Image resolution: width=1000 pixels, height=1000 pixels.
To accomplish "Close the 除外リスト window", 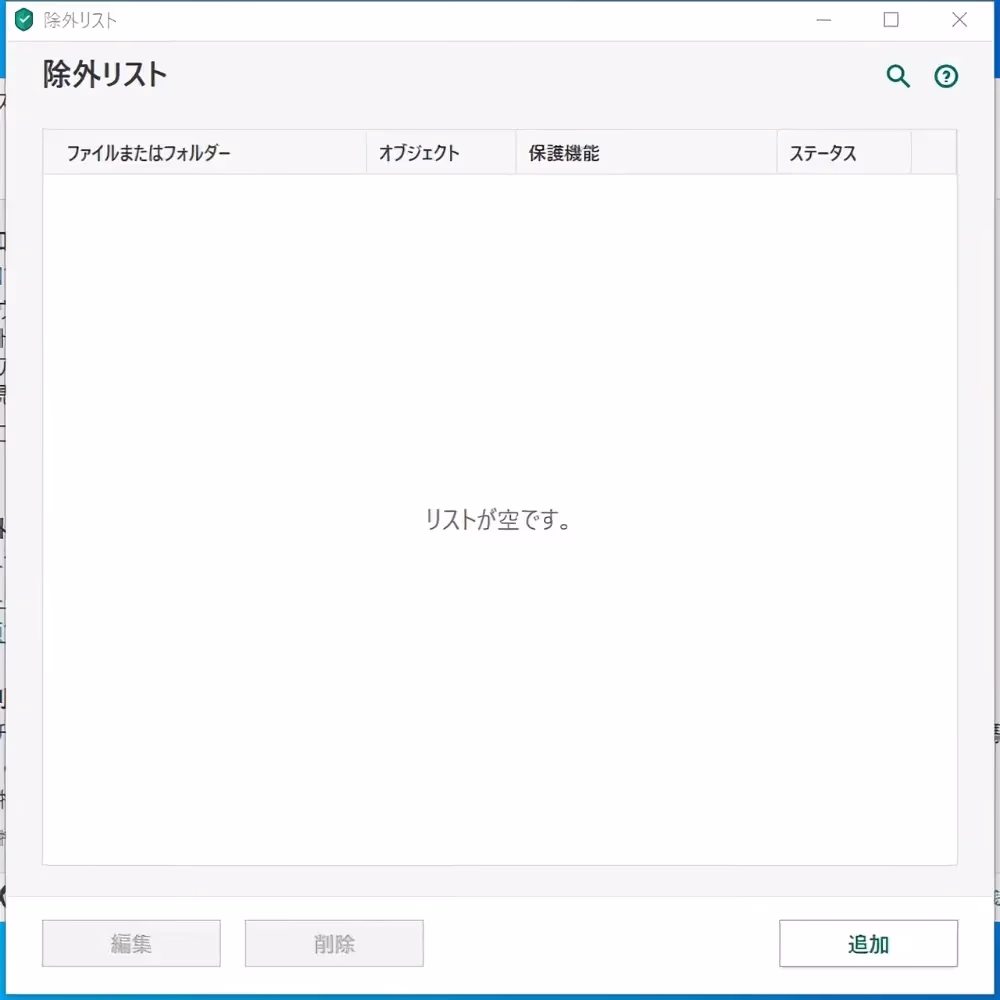I will pyautogui.click(x=959, y=20).
